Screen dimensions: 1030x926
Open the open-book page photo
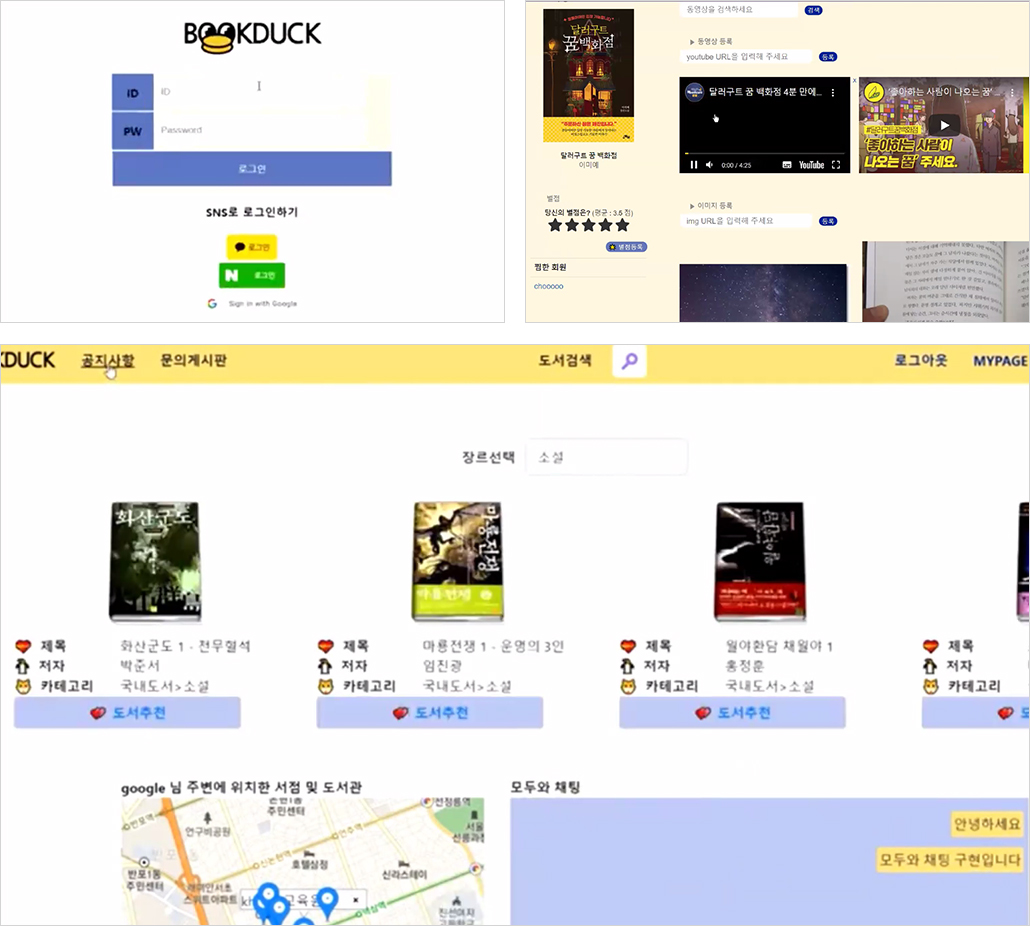click(x=945, y=282)
